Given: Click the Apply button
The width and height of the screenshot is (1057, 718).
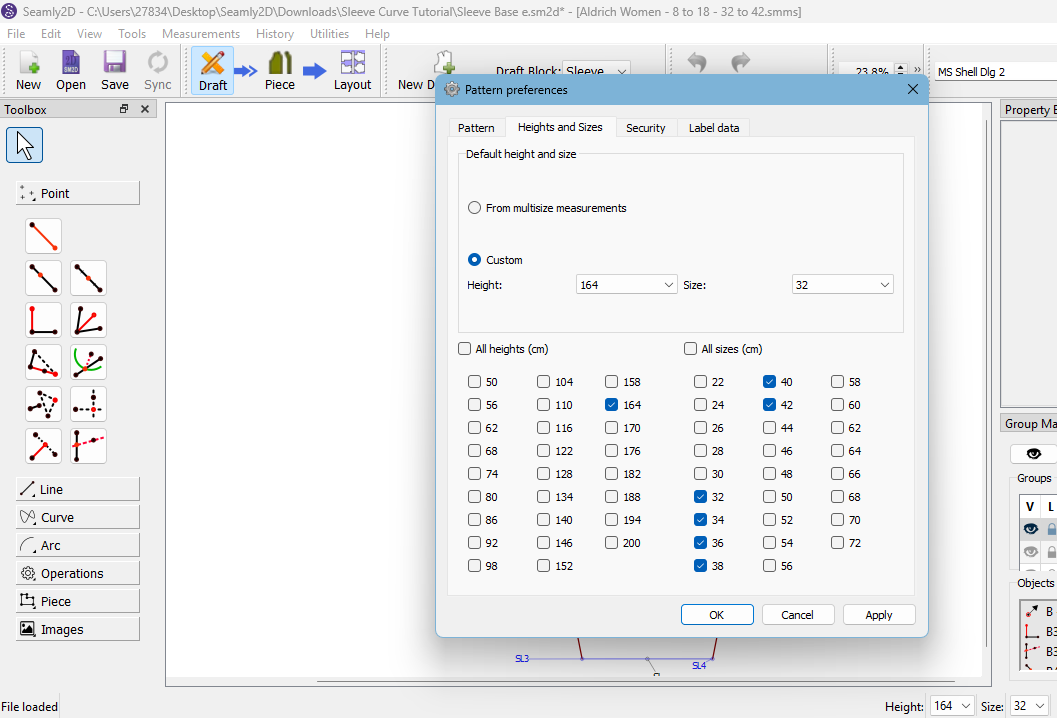Looking at the screenshot, I should [x=878, y=615].
